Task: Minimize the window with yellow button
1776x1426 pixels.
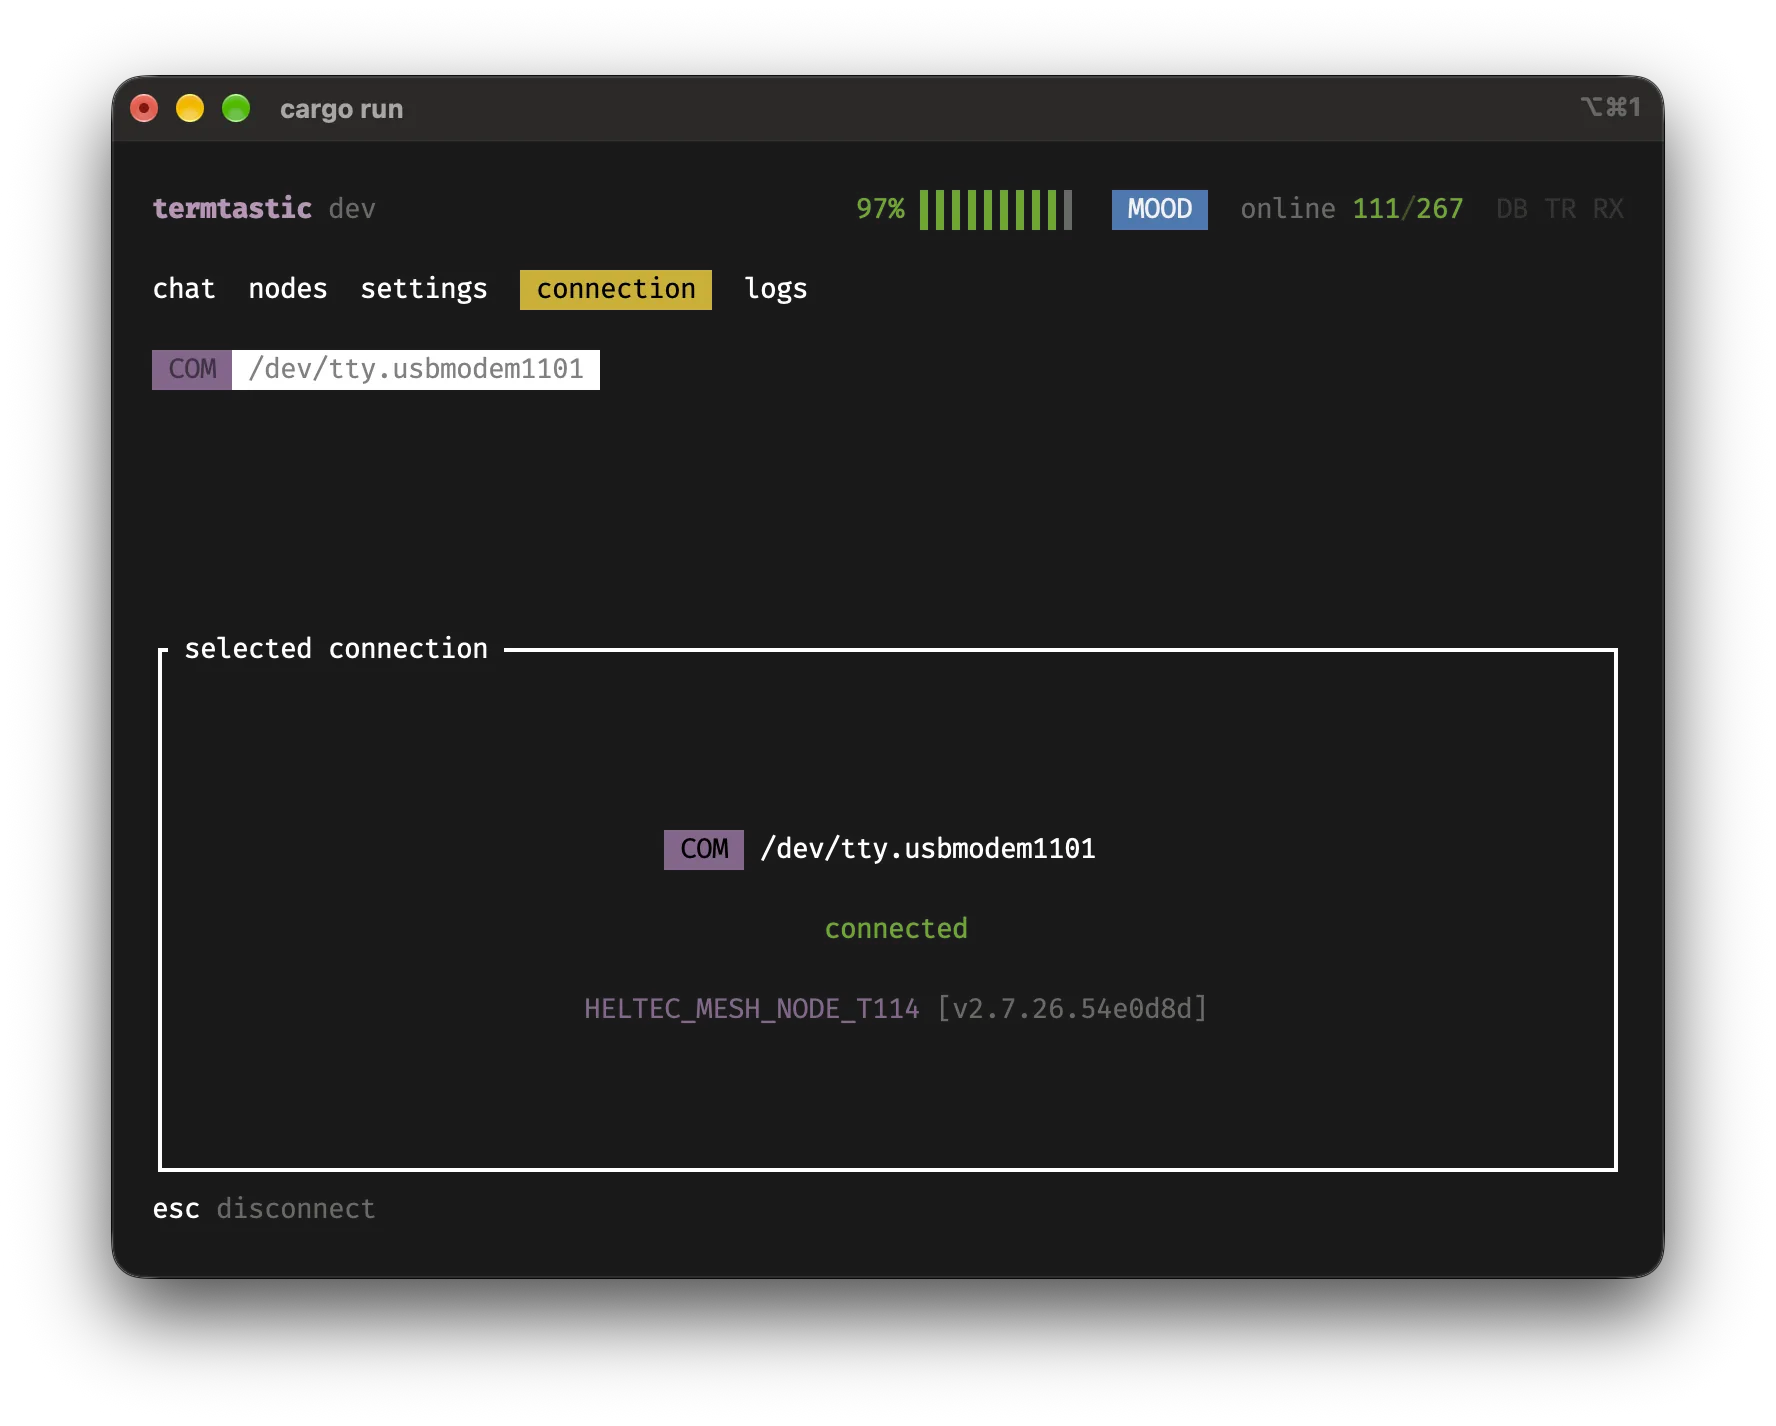Action: click(190, 108)
